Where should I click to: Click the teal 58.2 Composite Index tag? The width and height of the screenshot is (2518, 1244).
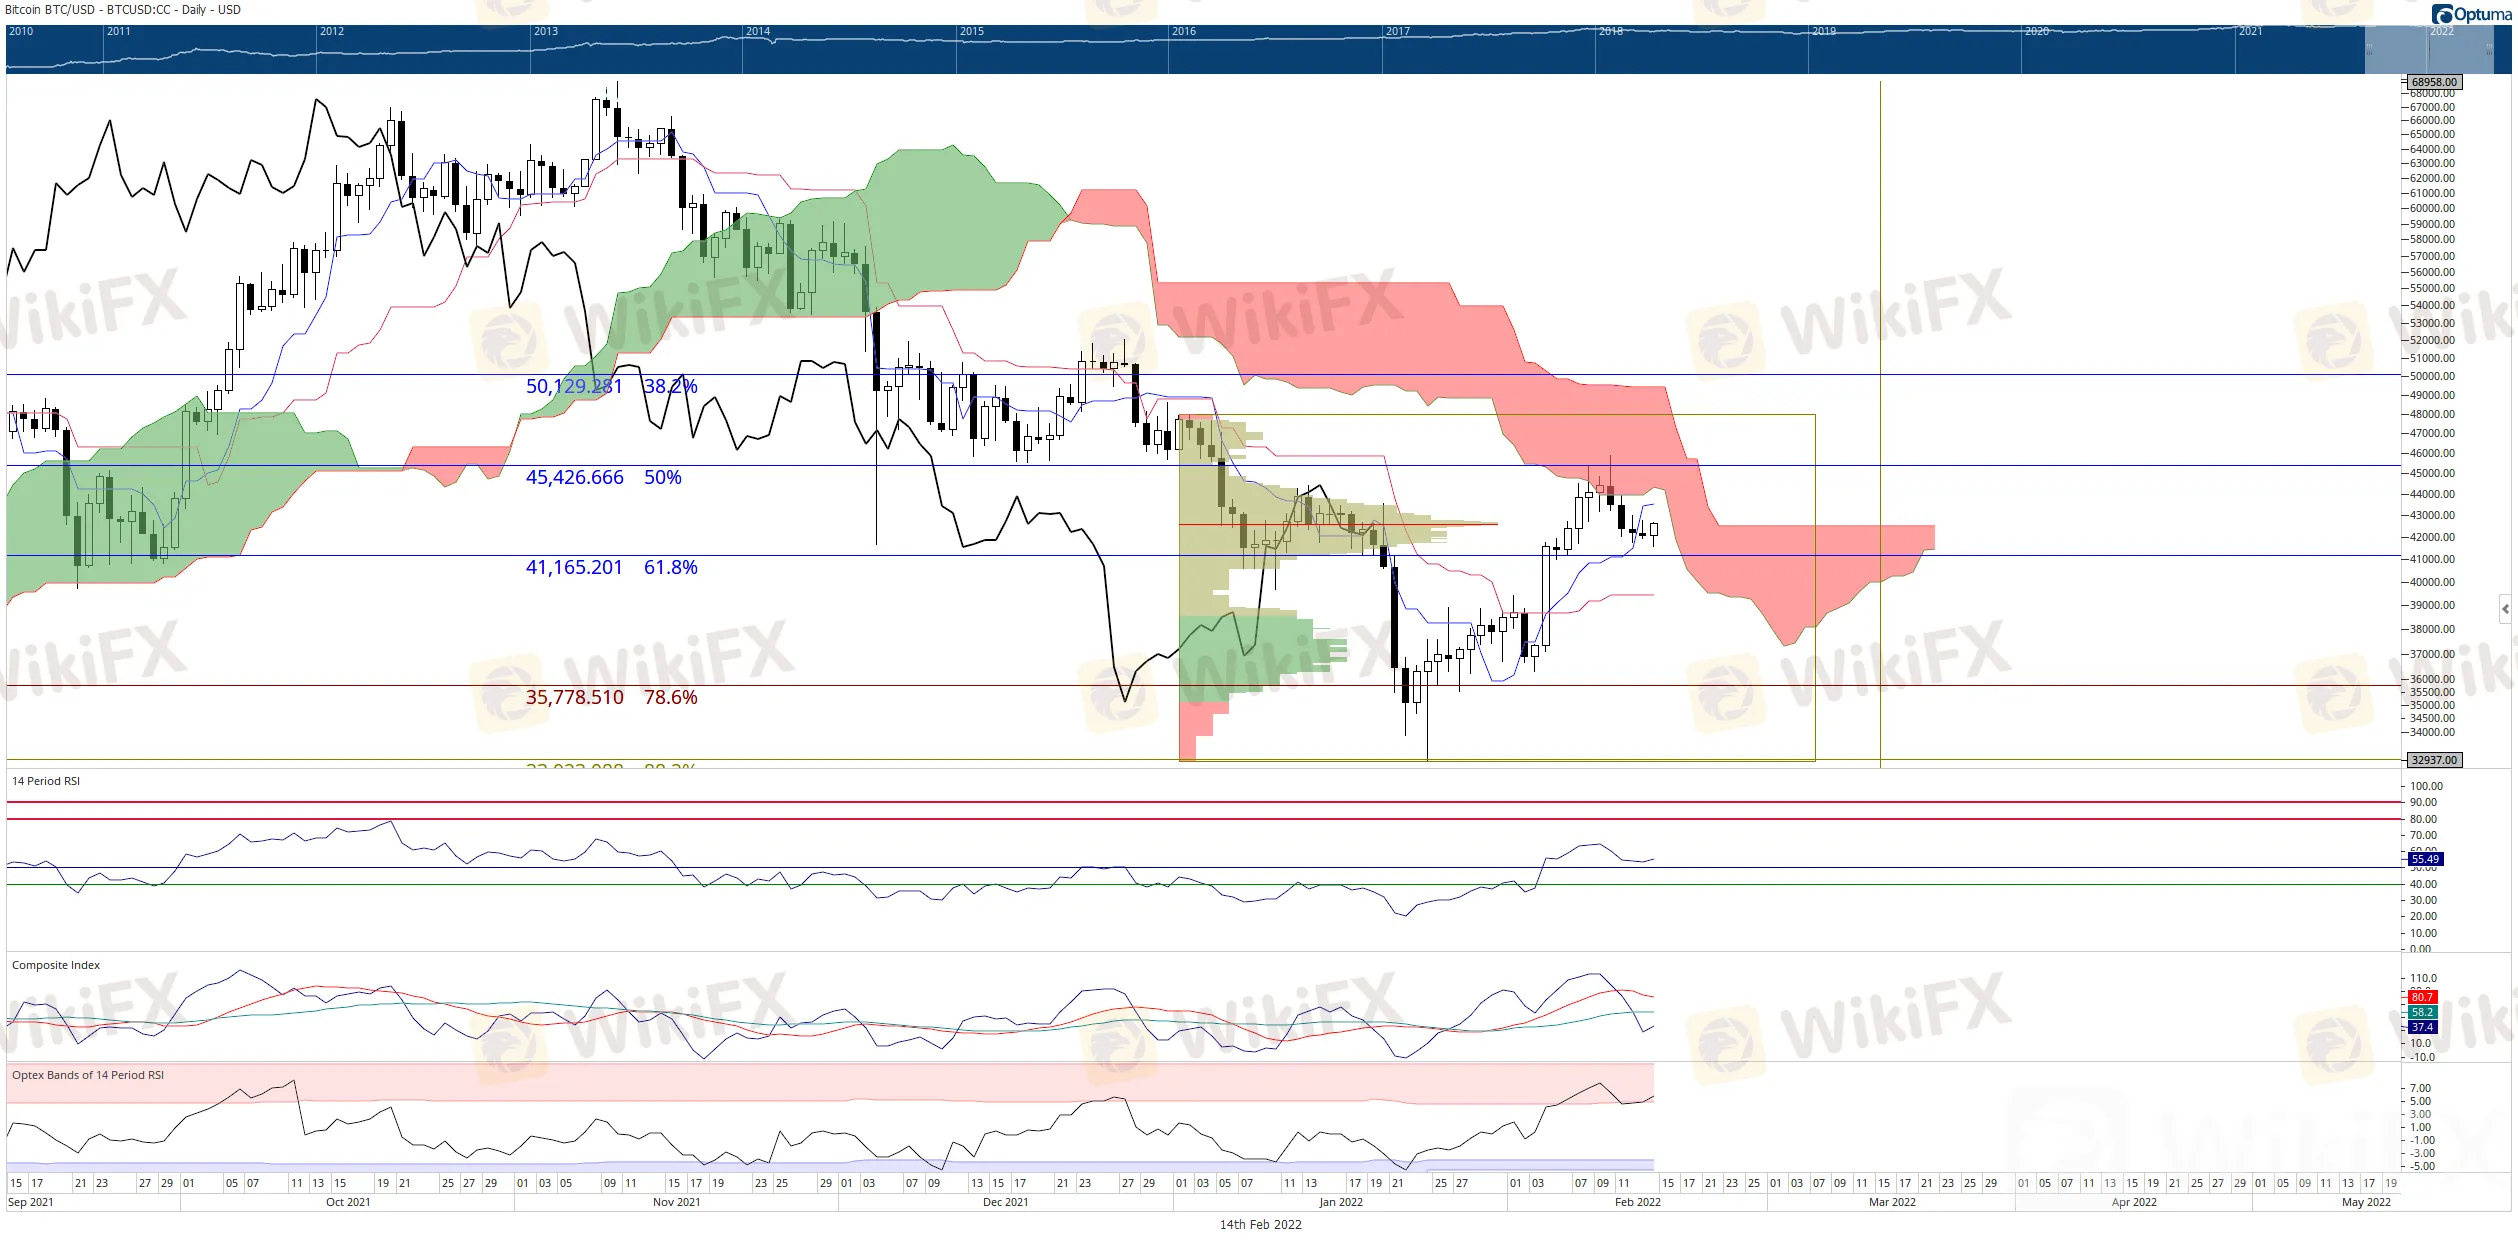[2421, 1012]
